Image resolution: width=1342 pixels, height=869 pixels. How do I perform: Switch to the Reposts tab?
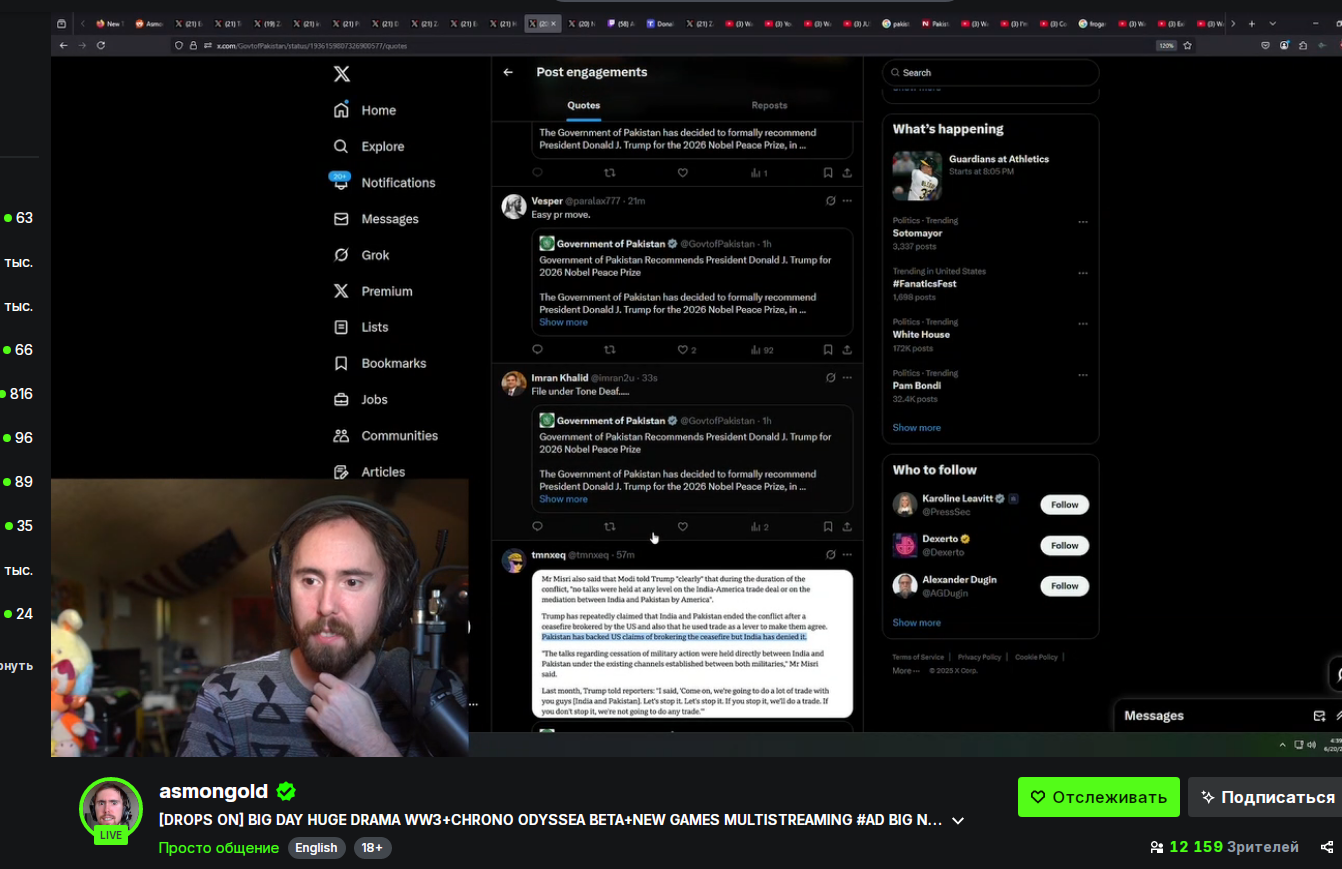[x=769, y=105]
